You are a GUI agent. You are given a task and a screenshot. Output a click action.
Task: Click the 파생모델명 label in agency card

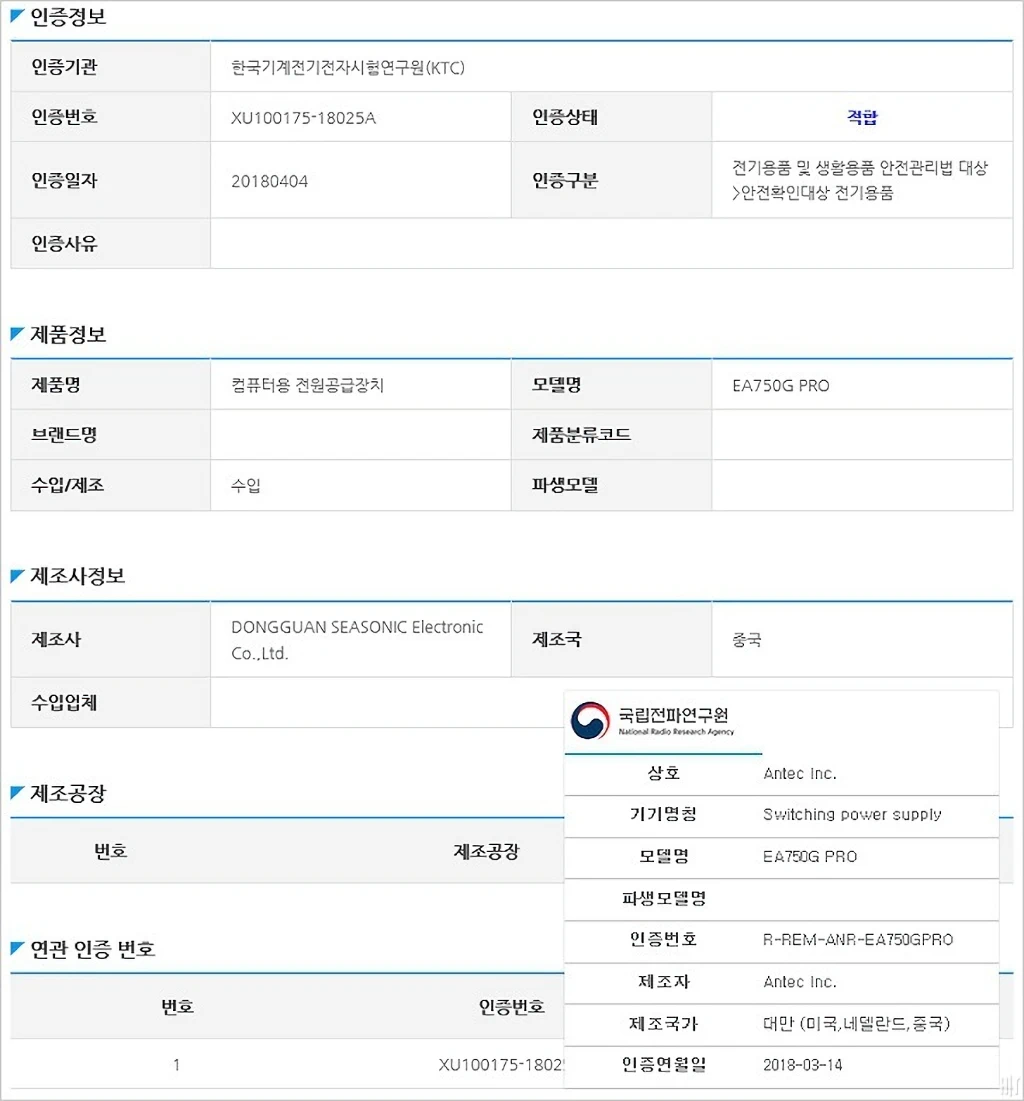(663, 898)
